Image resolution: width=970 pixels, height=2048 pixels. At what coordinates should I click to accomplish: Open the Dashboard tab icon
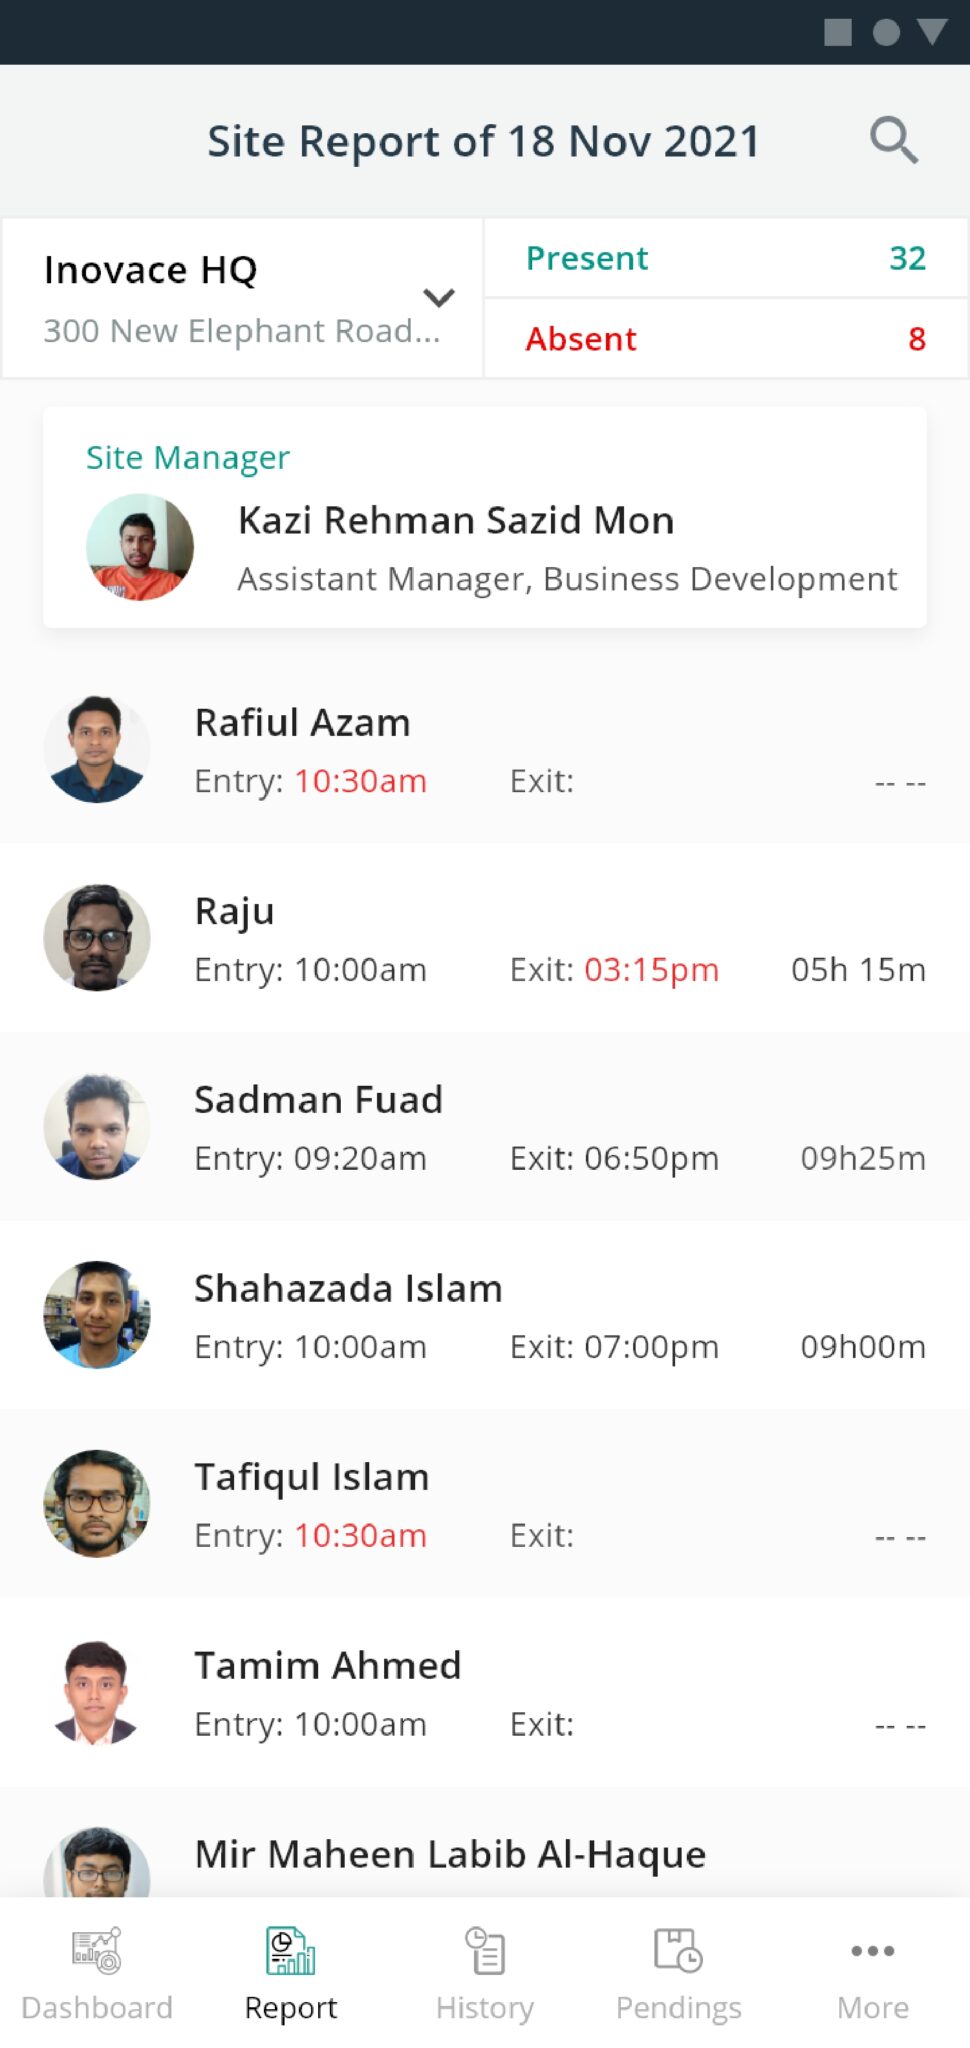(96, 1950)
